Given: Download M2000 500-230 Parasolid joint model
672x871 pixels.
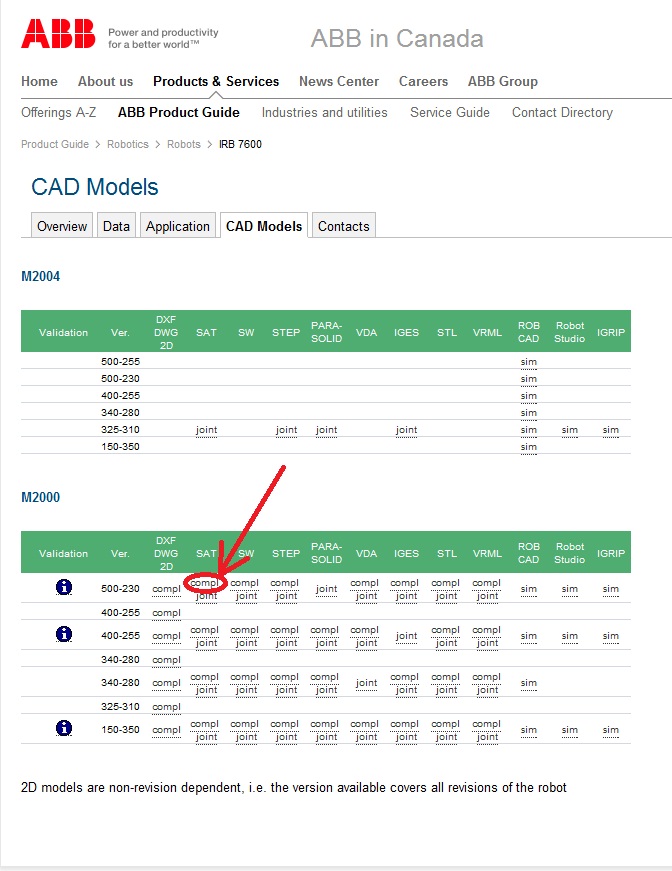Looking at the screenshot, I should [327, 589].
